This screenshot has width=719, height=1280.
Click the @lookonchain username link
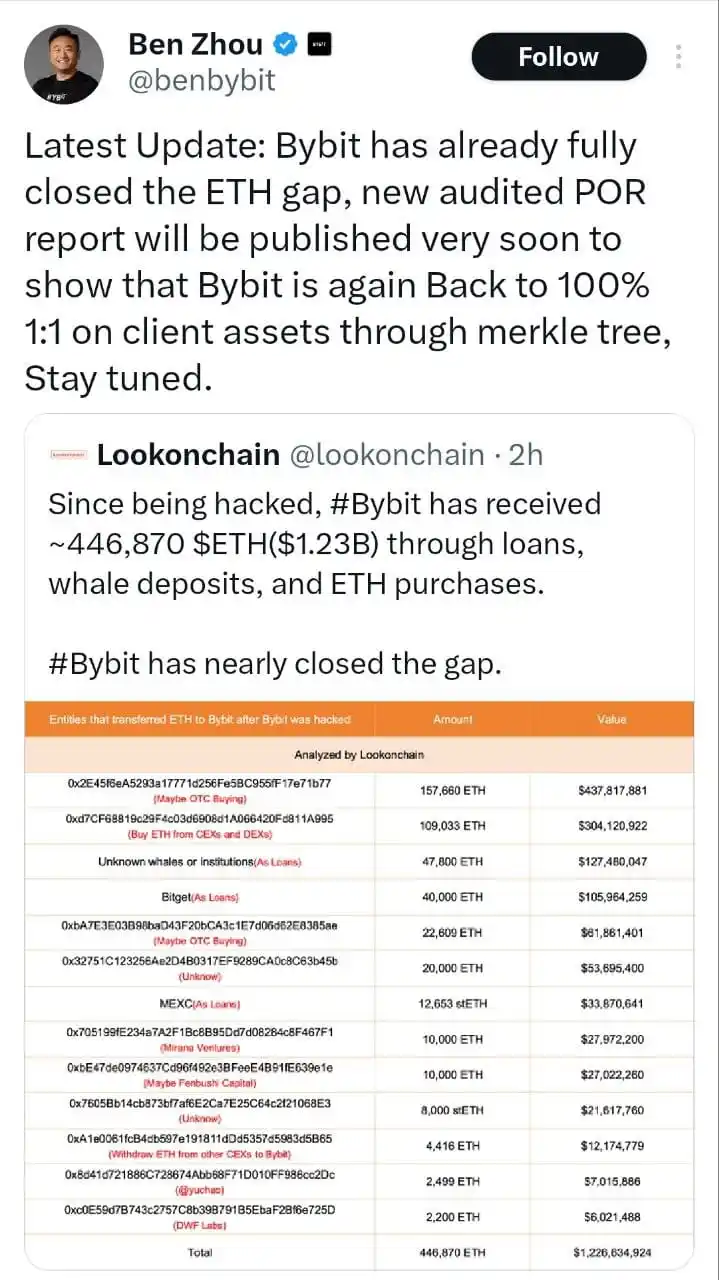385,455
